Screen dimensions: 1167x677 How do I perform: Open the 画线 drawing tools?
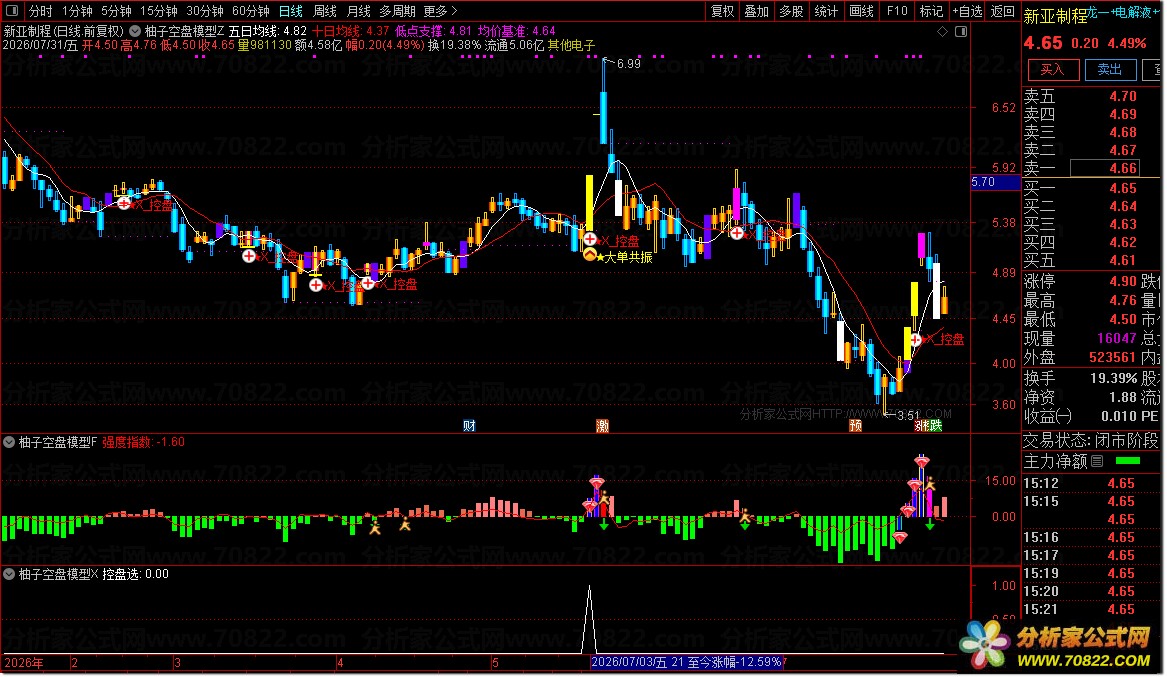click(x=861, y=11)
